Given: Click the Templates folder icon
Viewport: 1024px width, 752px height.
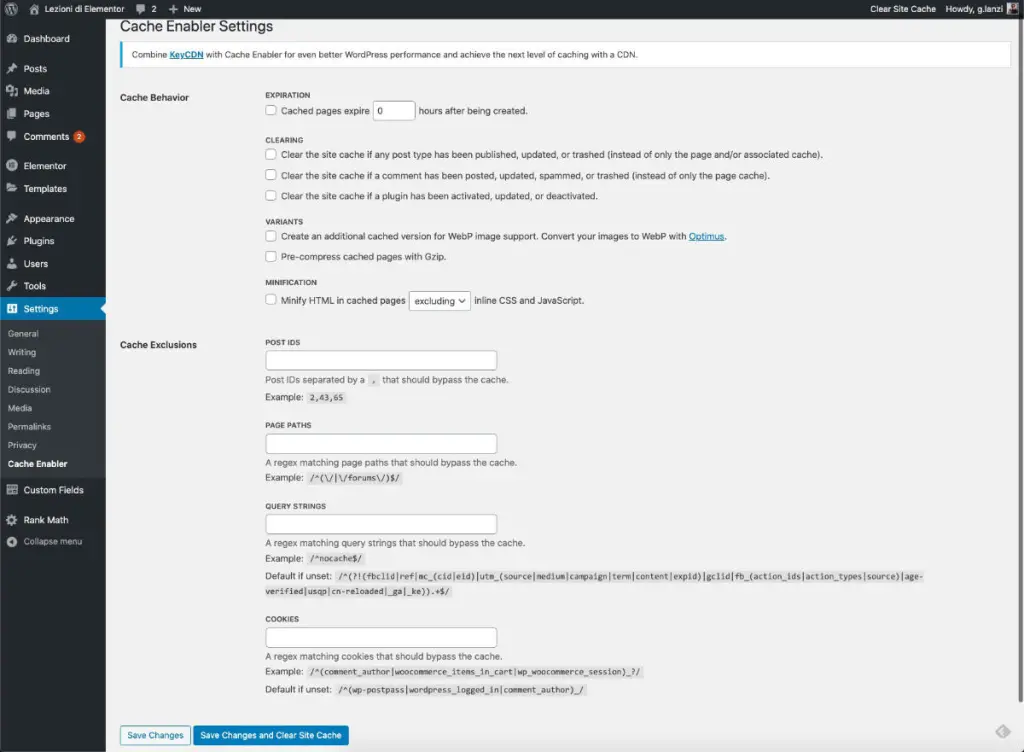Looking at the screenshot, I should click(x=12, y=188).
